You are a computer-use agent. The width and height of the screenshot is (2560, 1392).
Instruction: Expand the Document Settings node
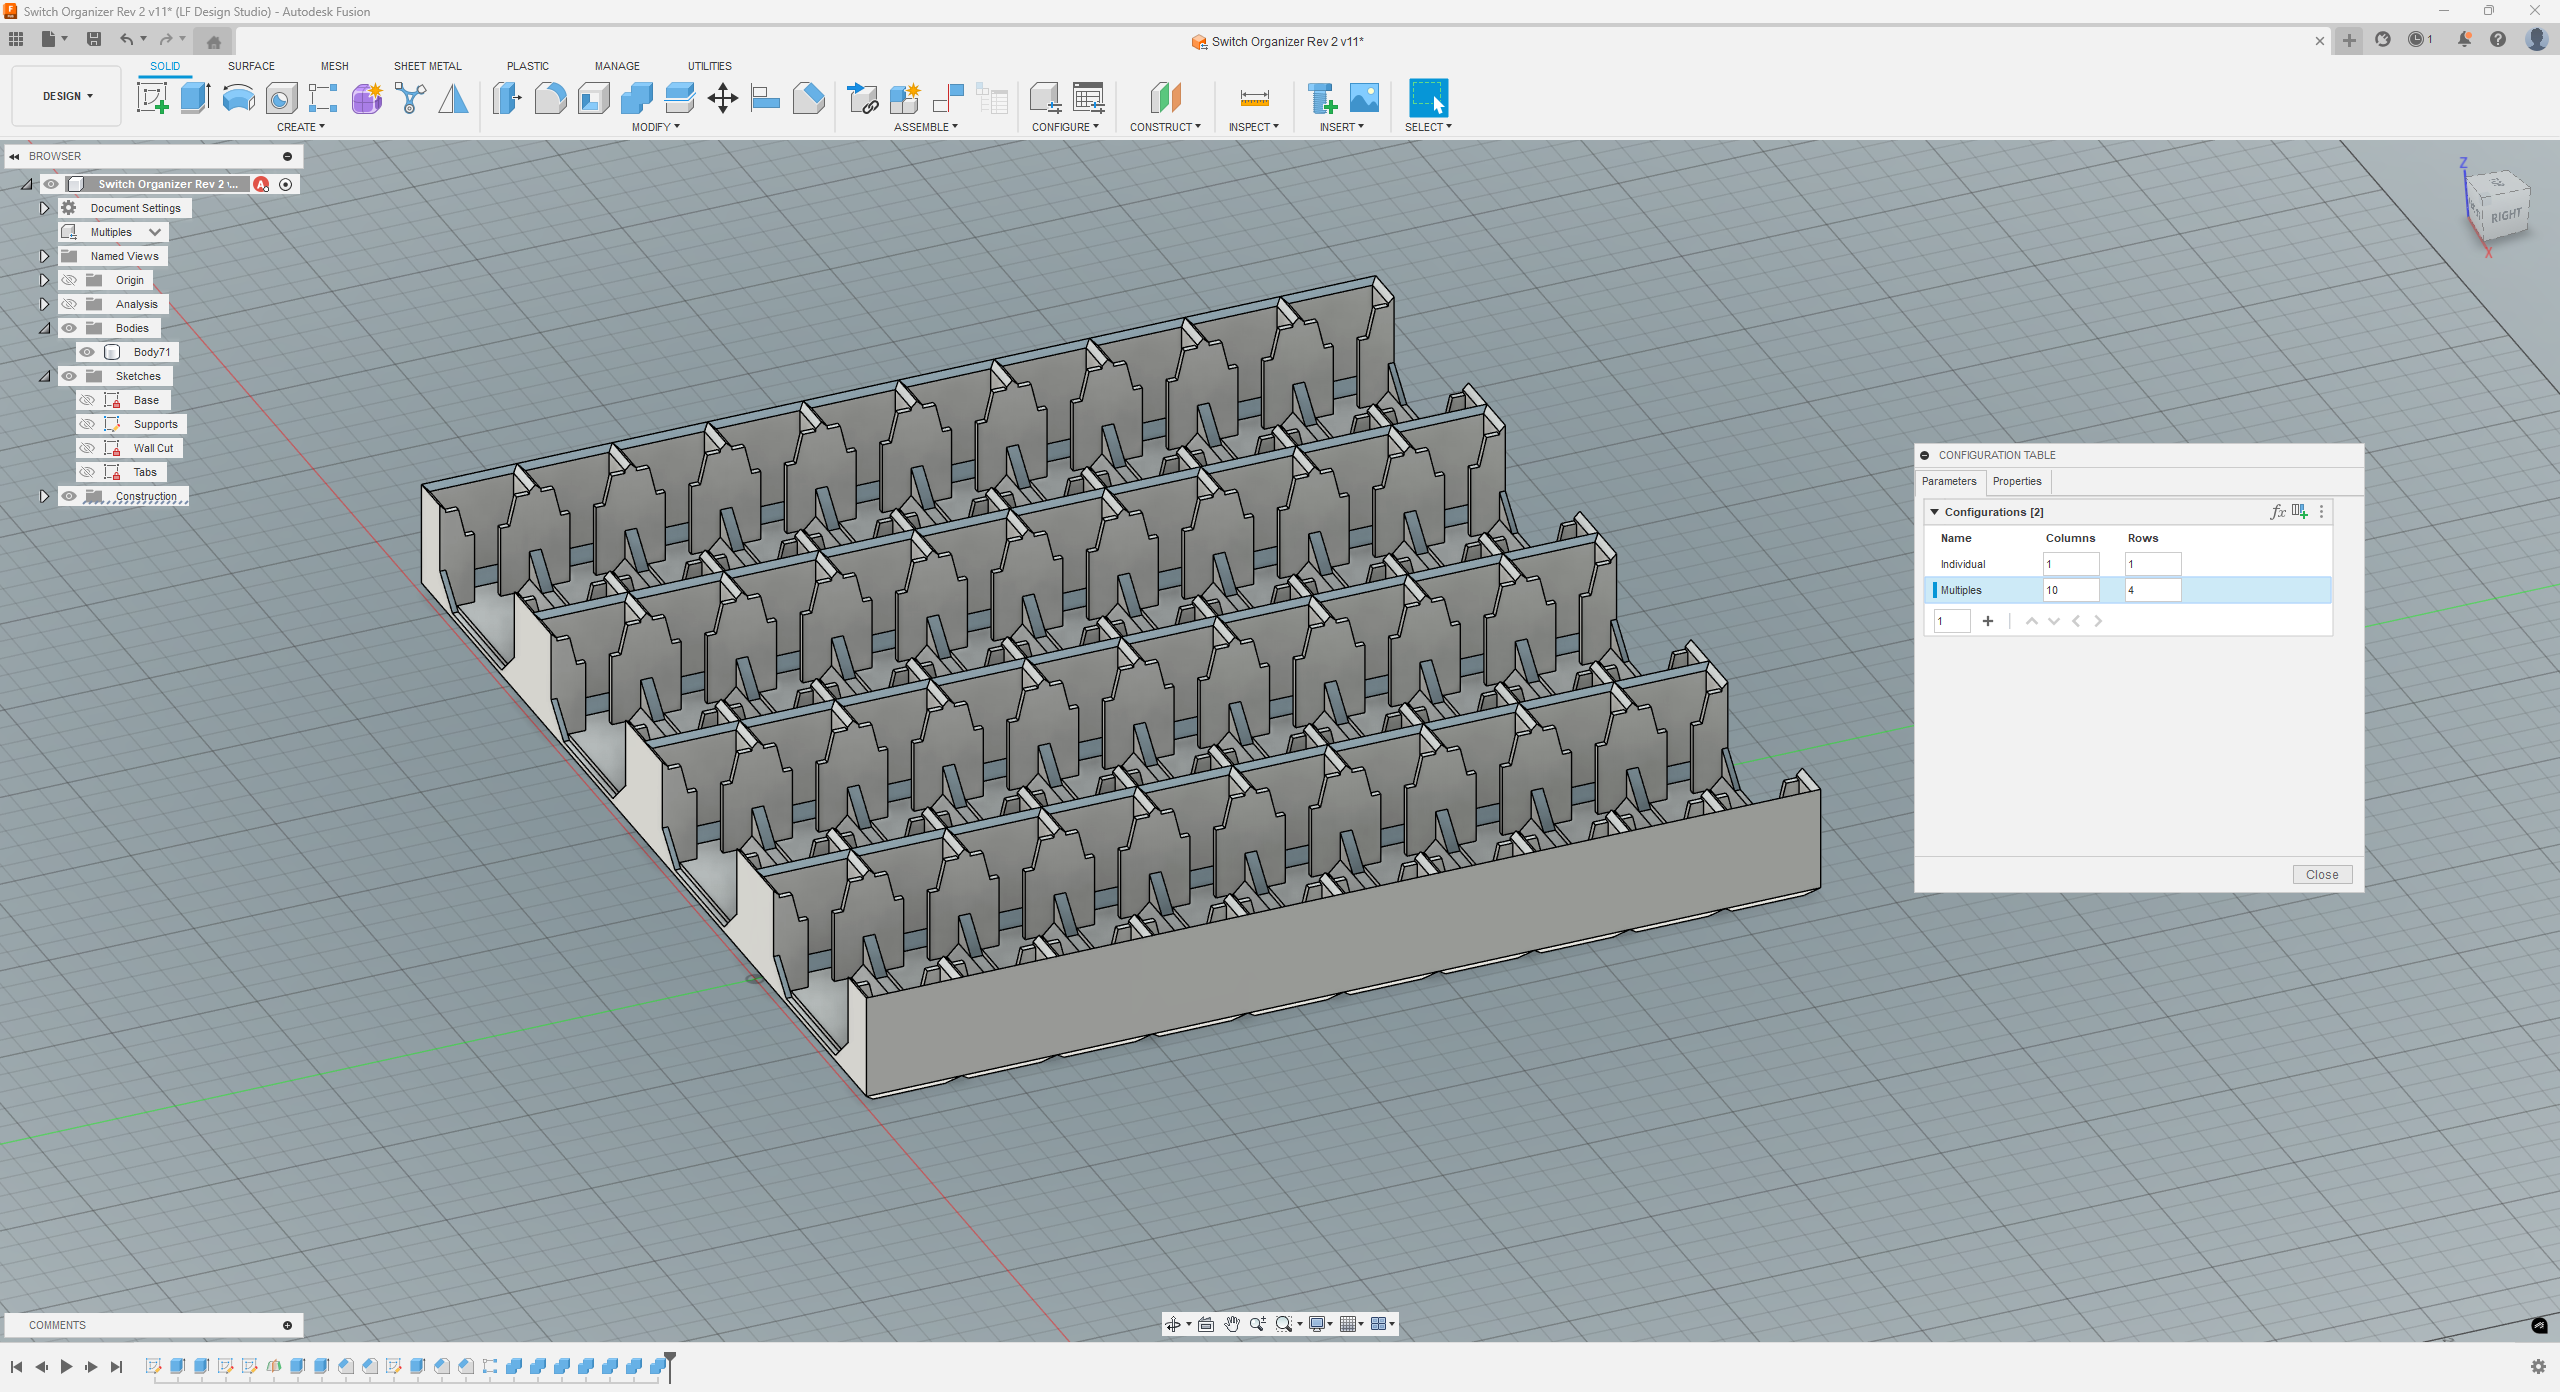tap(44, 208)
